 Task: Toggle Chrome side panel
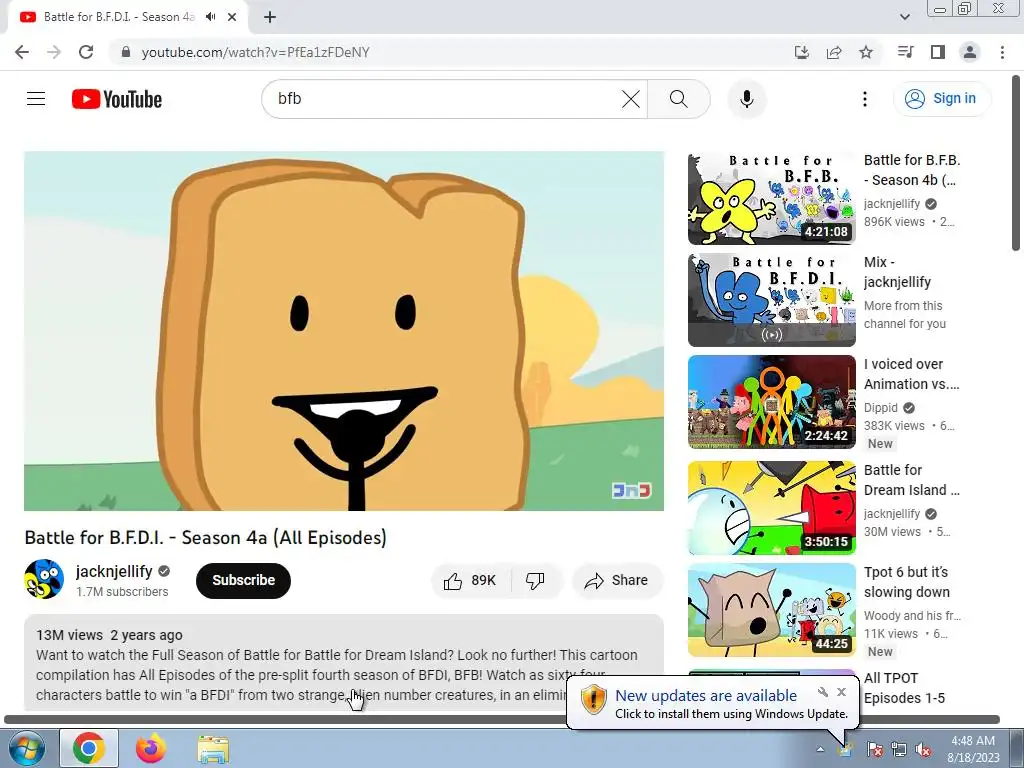[x=938, y=52]
